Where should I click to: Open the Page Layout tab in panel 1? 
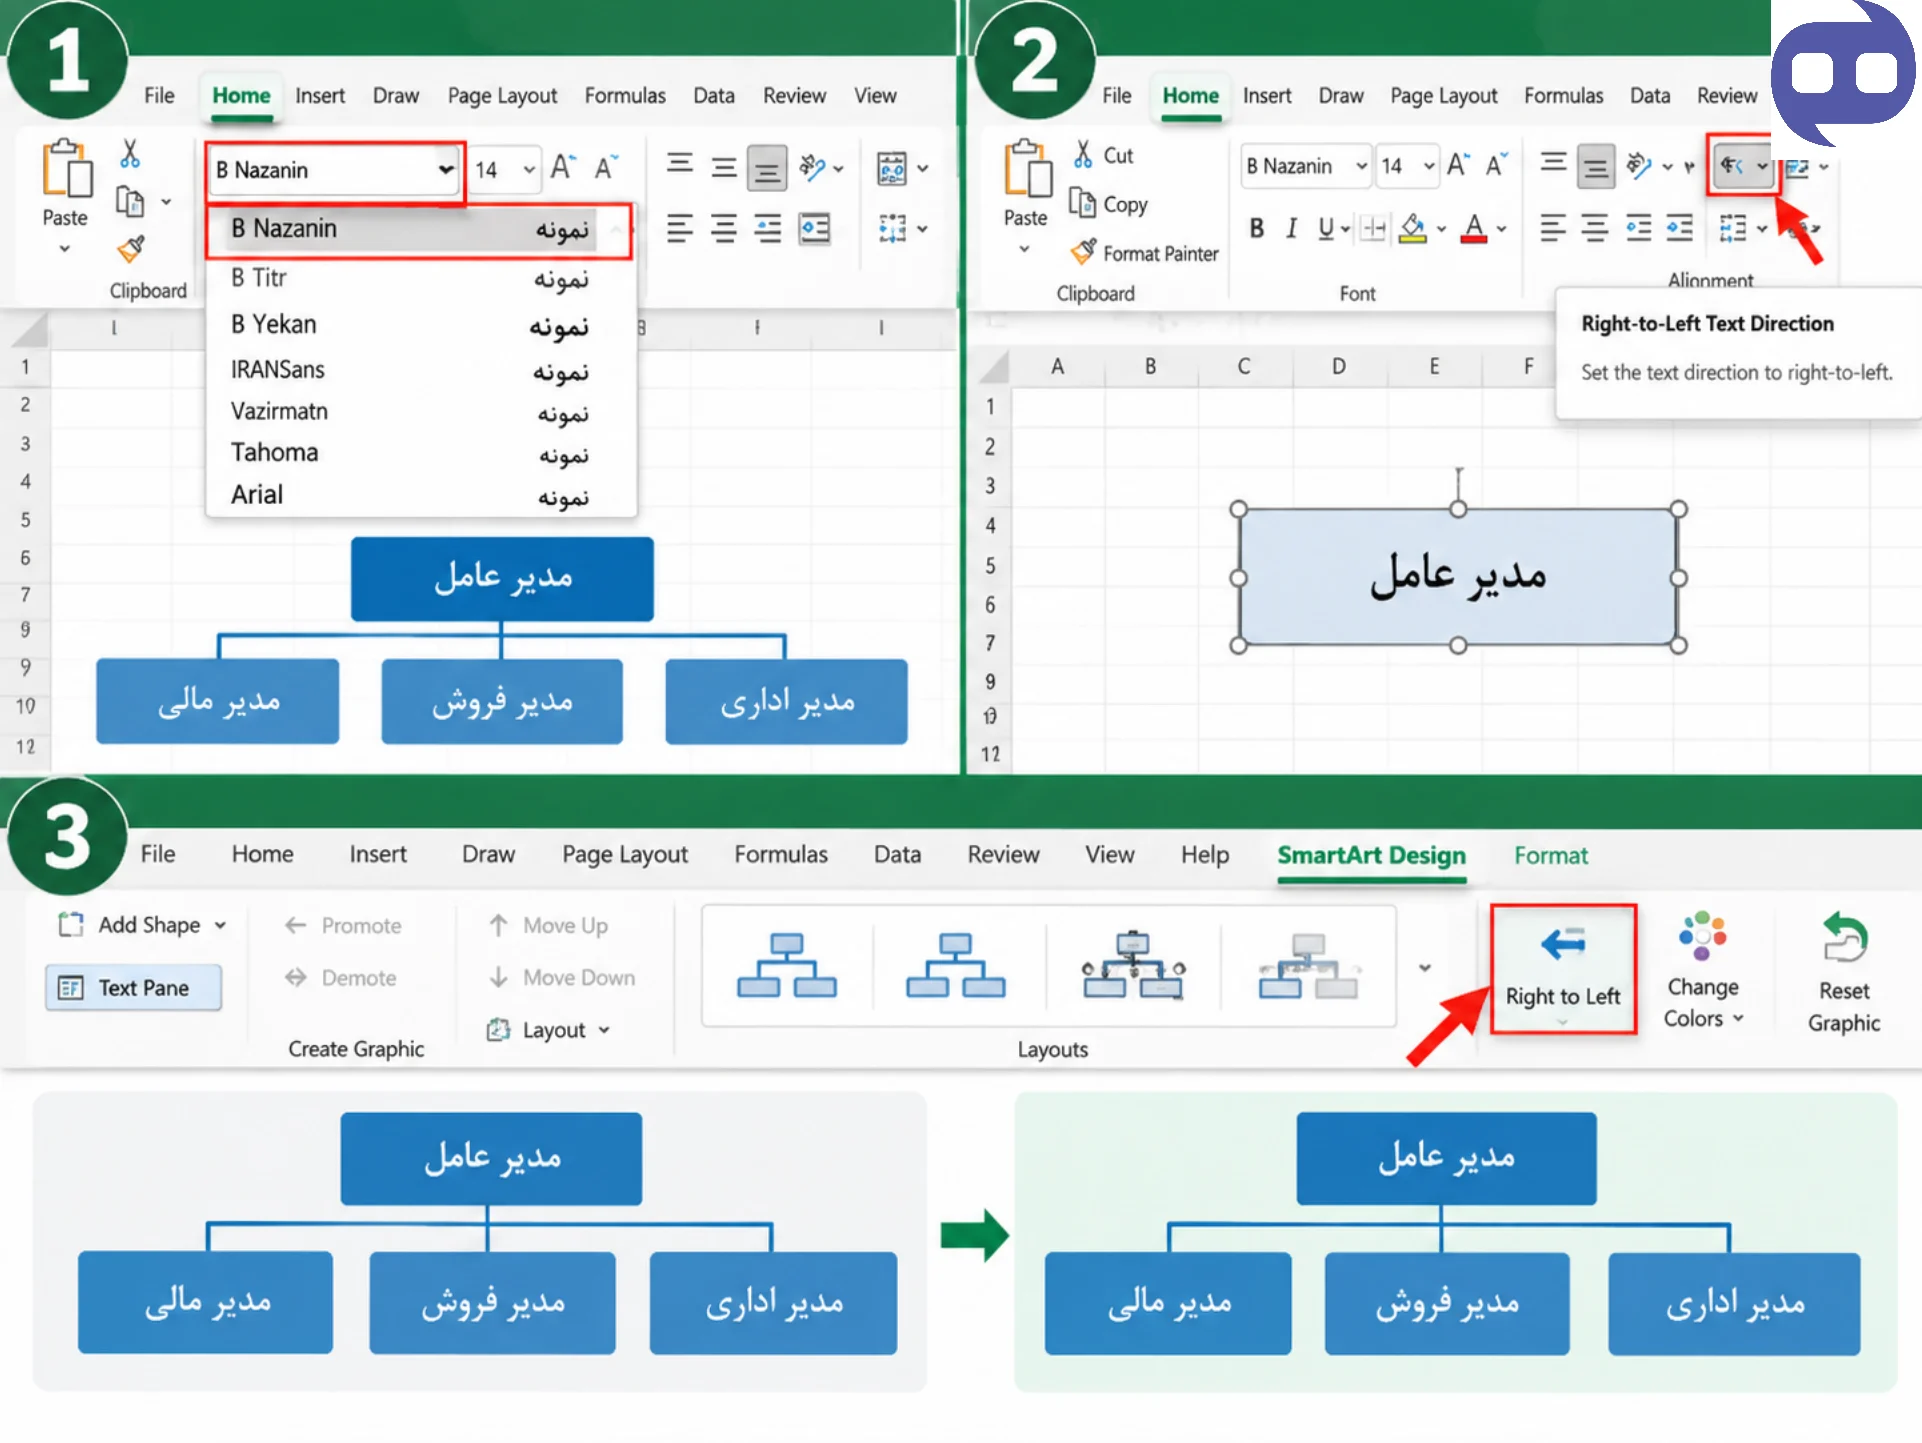point(502,96)
